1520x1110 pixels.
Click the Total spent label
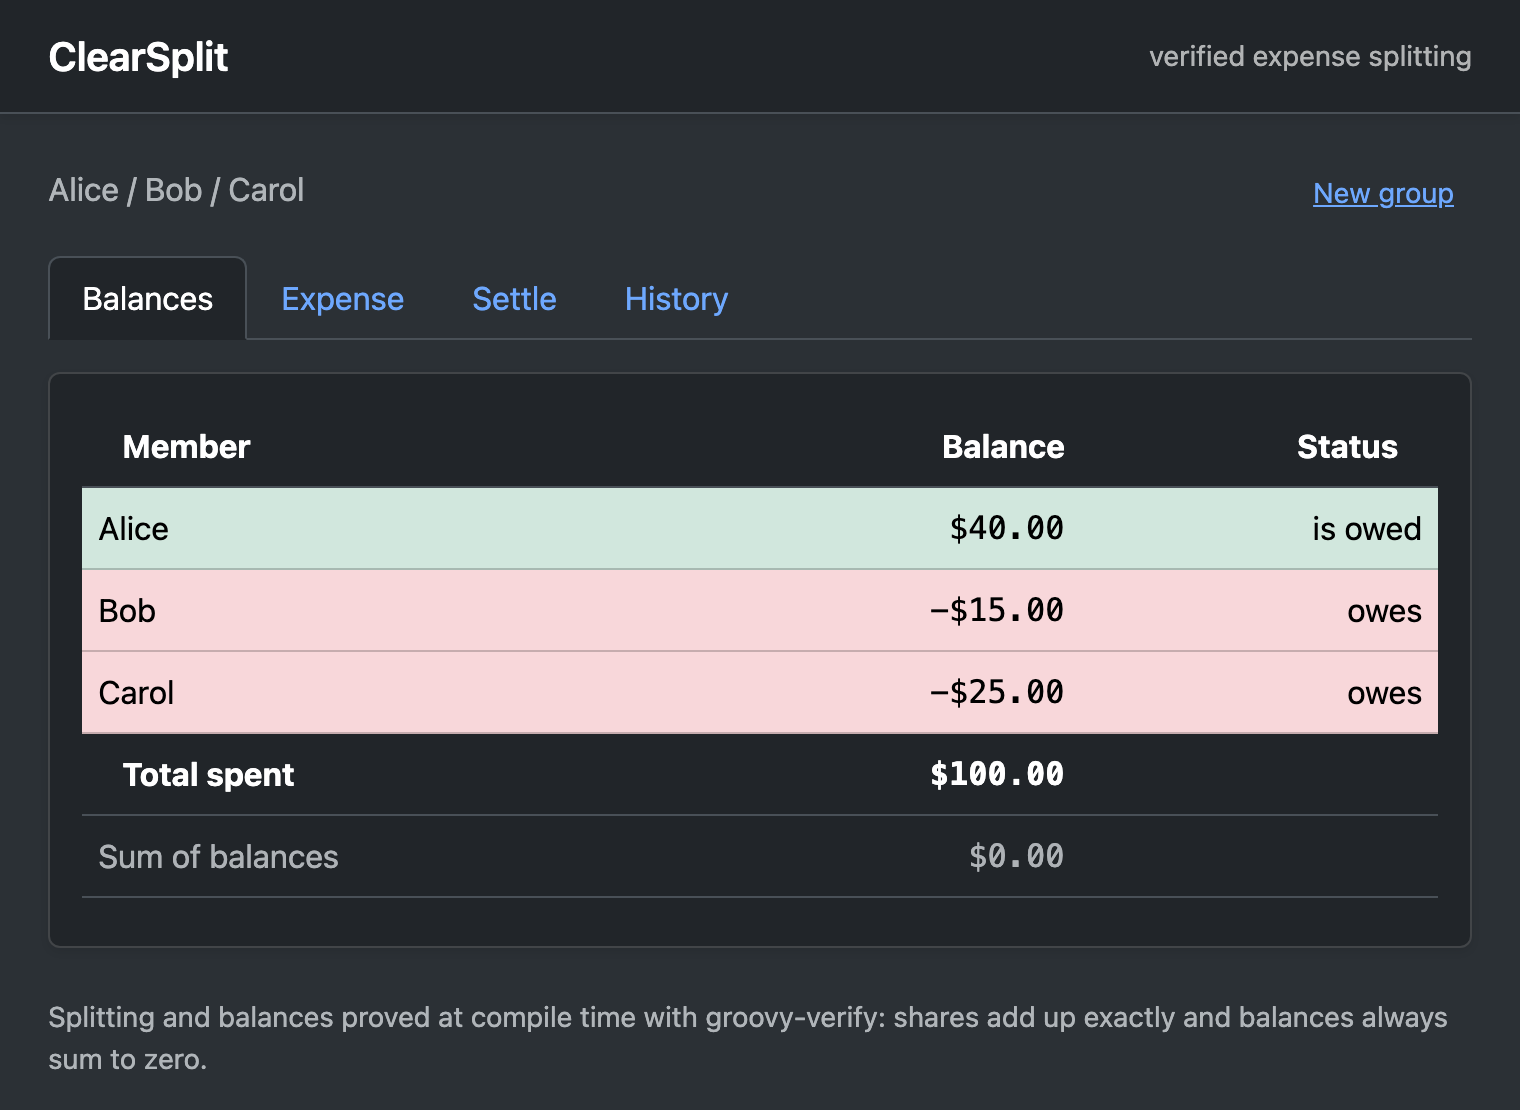pyautogui.click(x=208, y=775)
